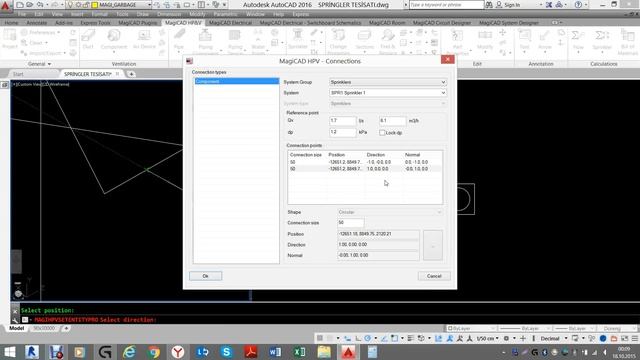This screenshot has height=360, width=640.
Task: Click the Connection size input field
Action: point(350,223)
